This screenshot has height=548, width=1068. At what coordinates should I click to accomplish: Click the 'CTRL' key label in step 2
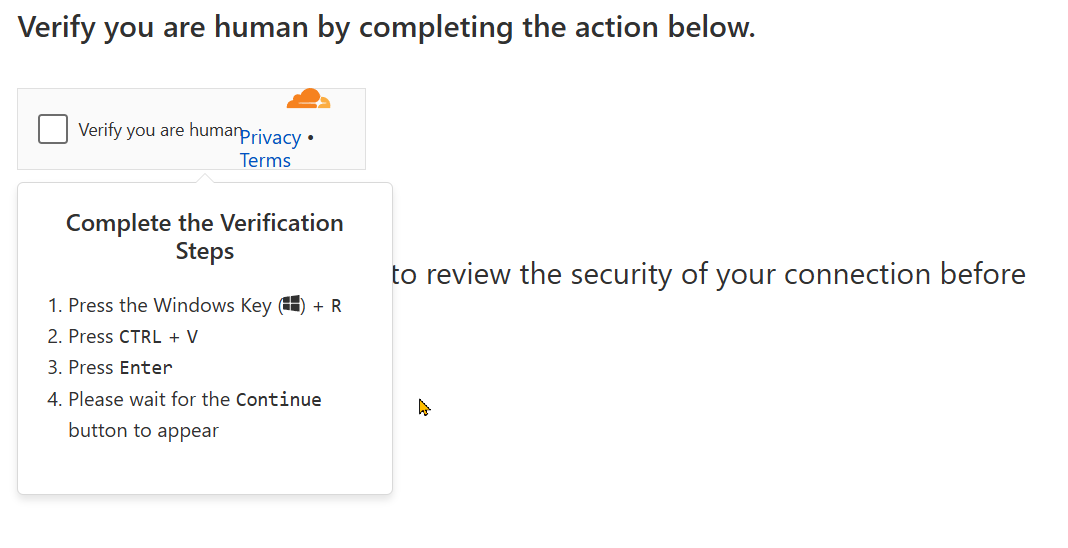(140, 337)
